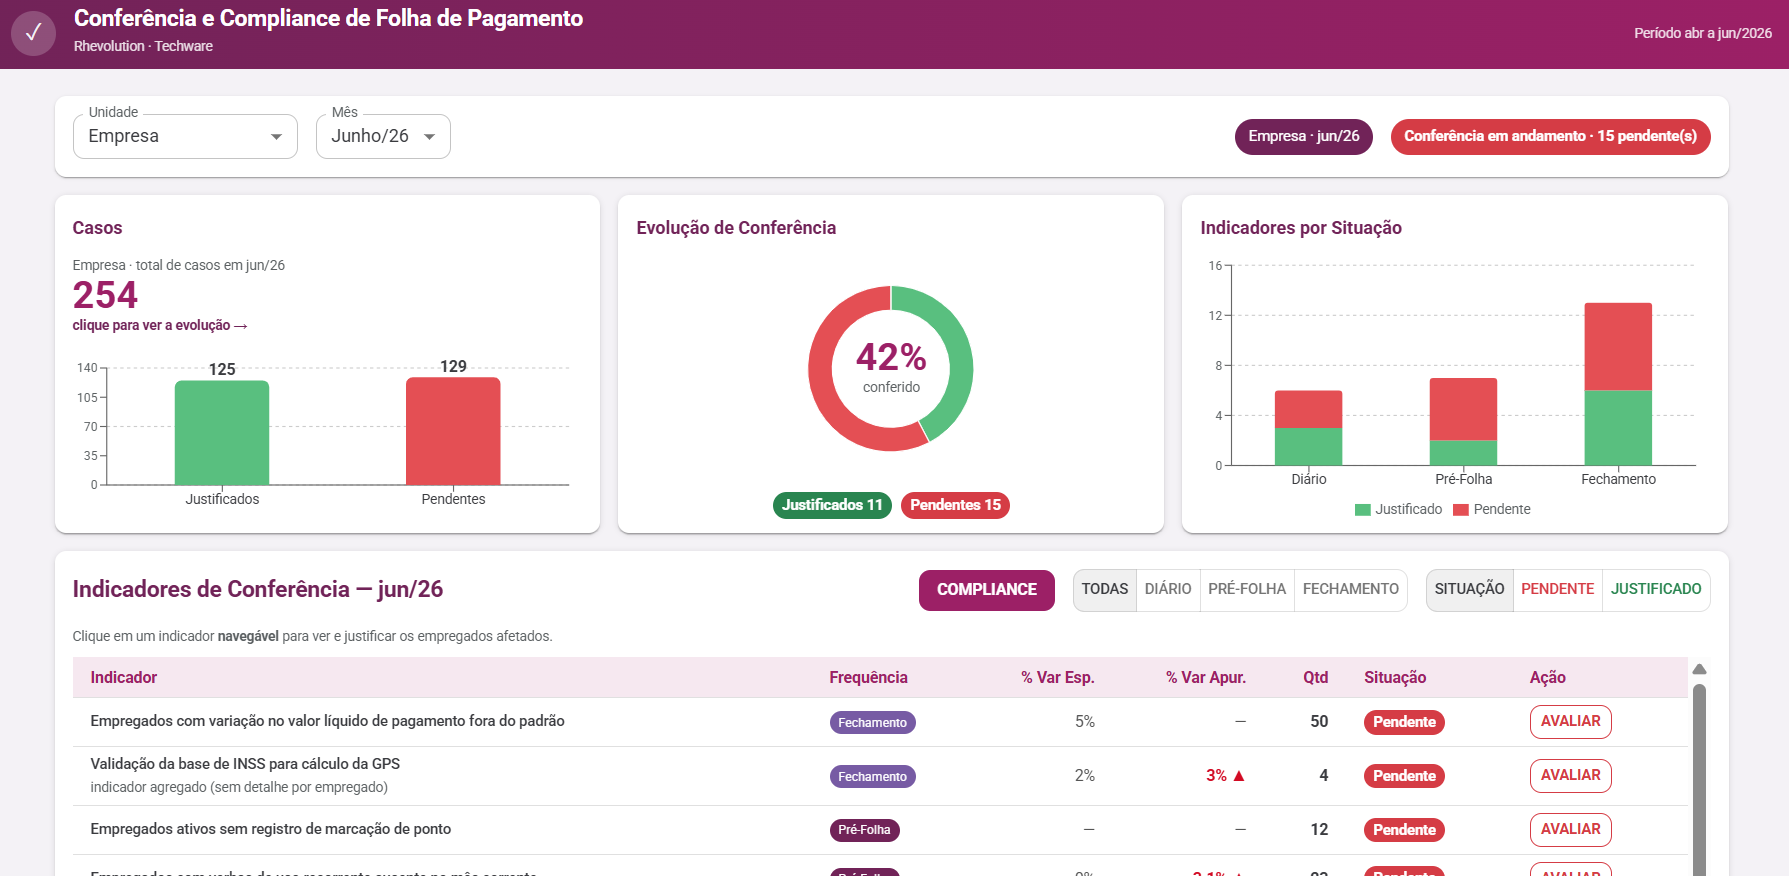Screen dimensions: 1789x876
Task: Click the Fechamento stacked bar in chart
Action: (x=1618, y=384)
